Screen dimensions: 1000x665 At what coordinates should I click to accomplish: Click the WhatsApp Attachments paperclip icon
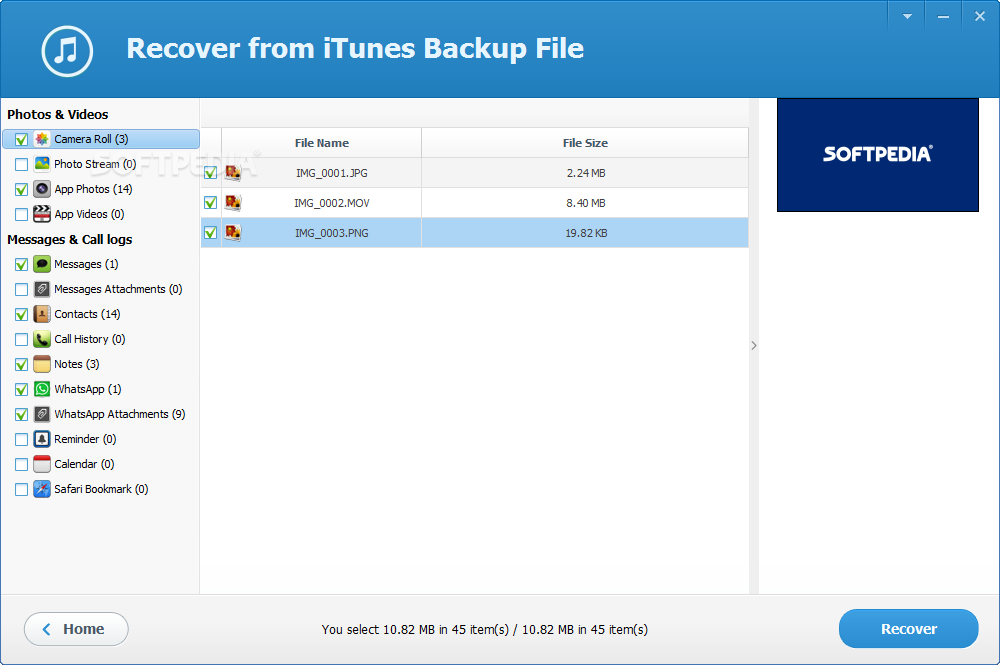42,414
